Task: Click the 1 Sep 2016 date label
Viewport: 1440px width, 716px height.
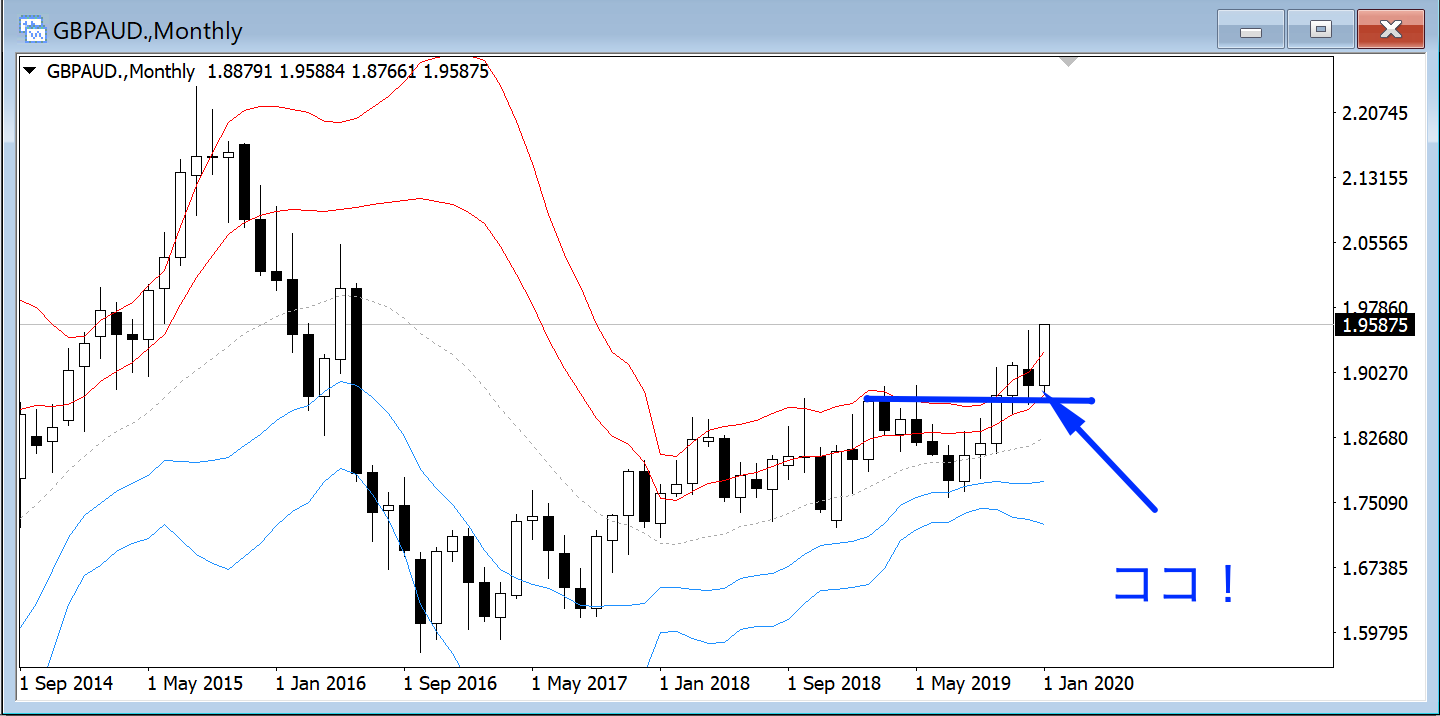Action: (450, 684)
